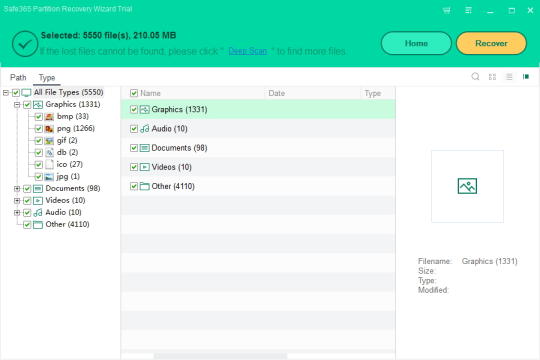This screenshot has height=360, width=540.
Task: Uncheck Graphics (1331) checkbox in tree
Action: (x=27, y=105)
